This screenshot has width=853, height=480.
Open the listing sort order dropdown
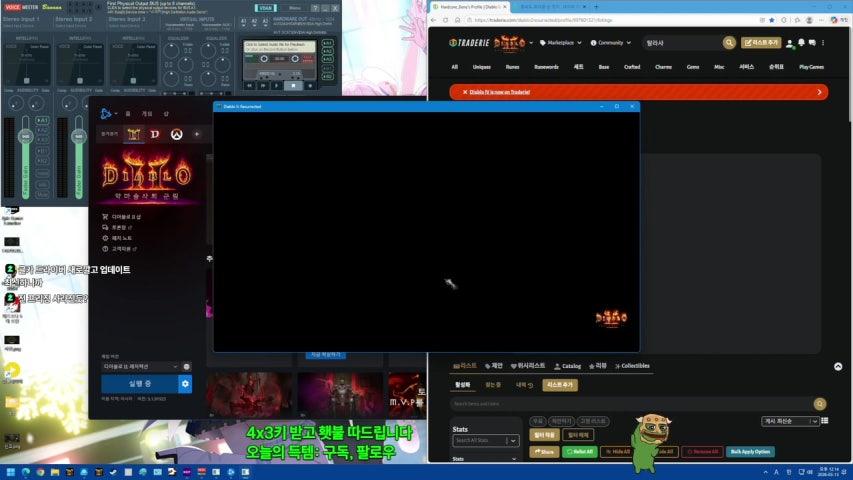790,421
